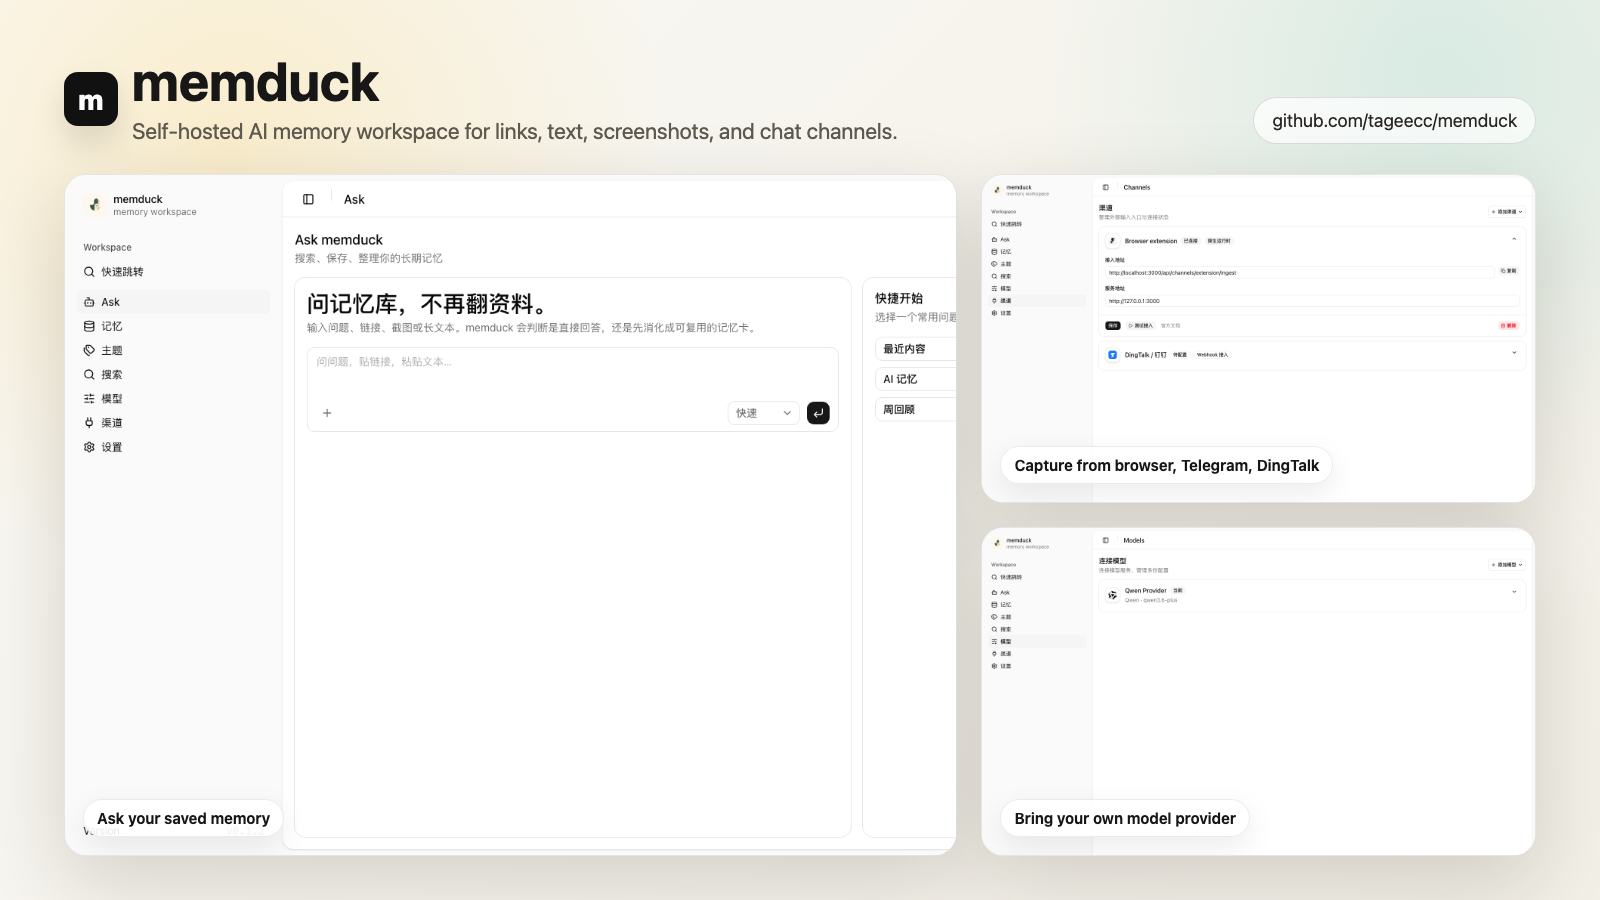Click 'Capture from browser, Telegram, DingTalk' caption
1600x900 pixels.
pyautogui.click(x=1166, y=465)
